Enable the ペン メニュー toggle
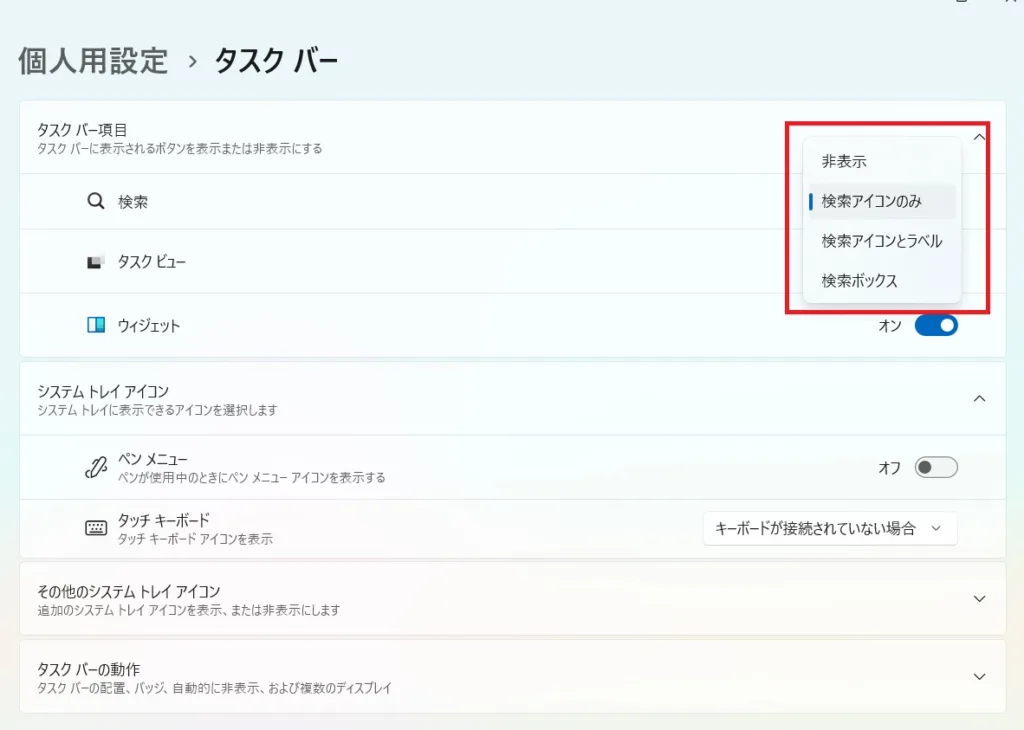 [x=936, y=467]
